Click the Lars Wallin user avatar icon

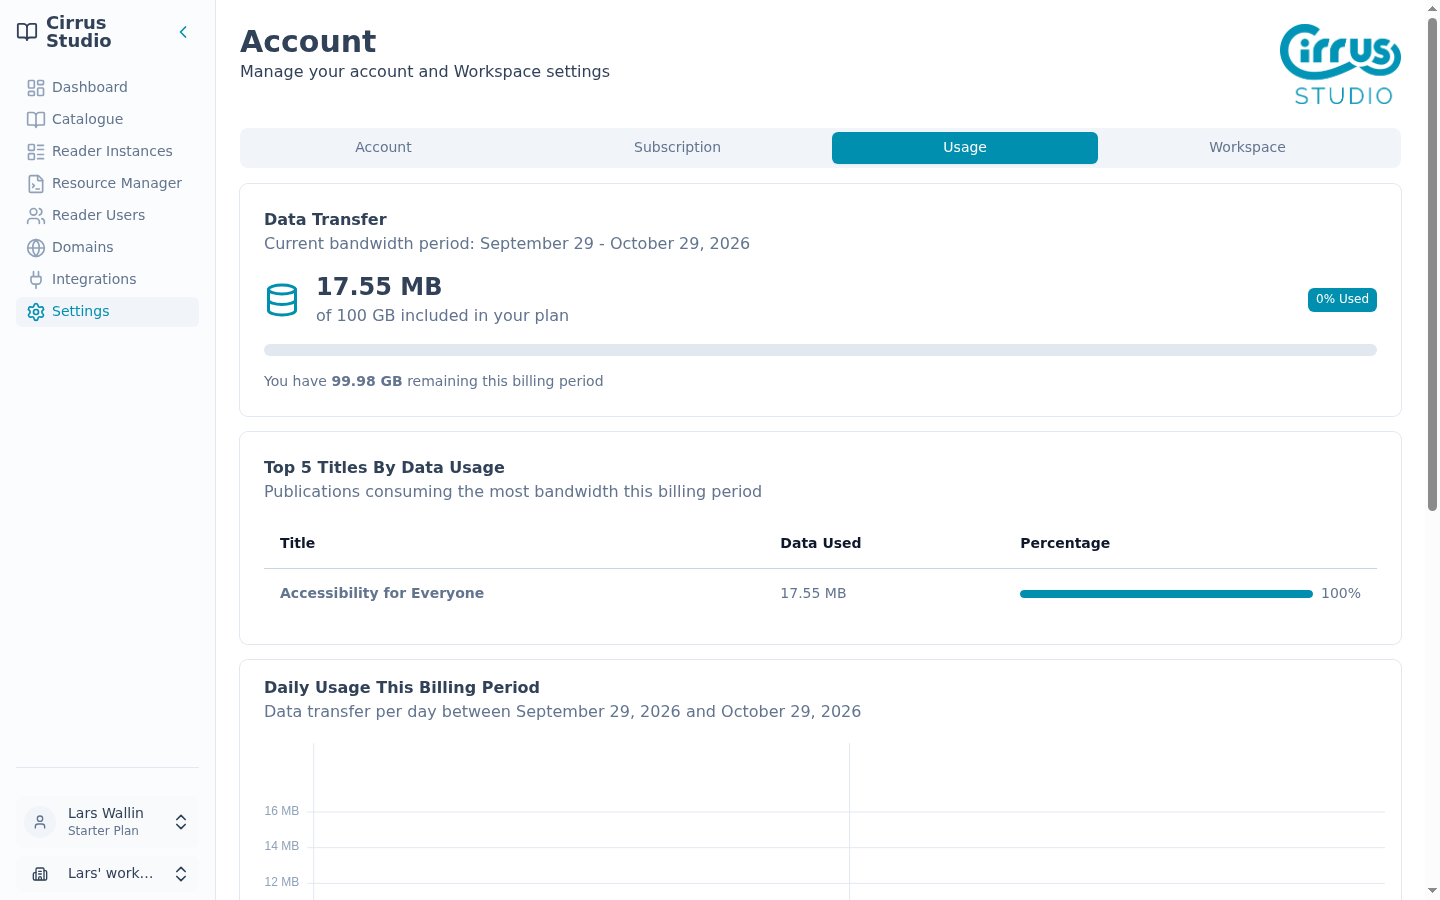tap(40, 822)
